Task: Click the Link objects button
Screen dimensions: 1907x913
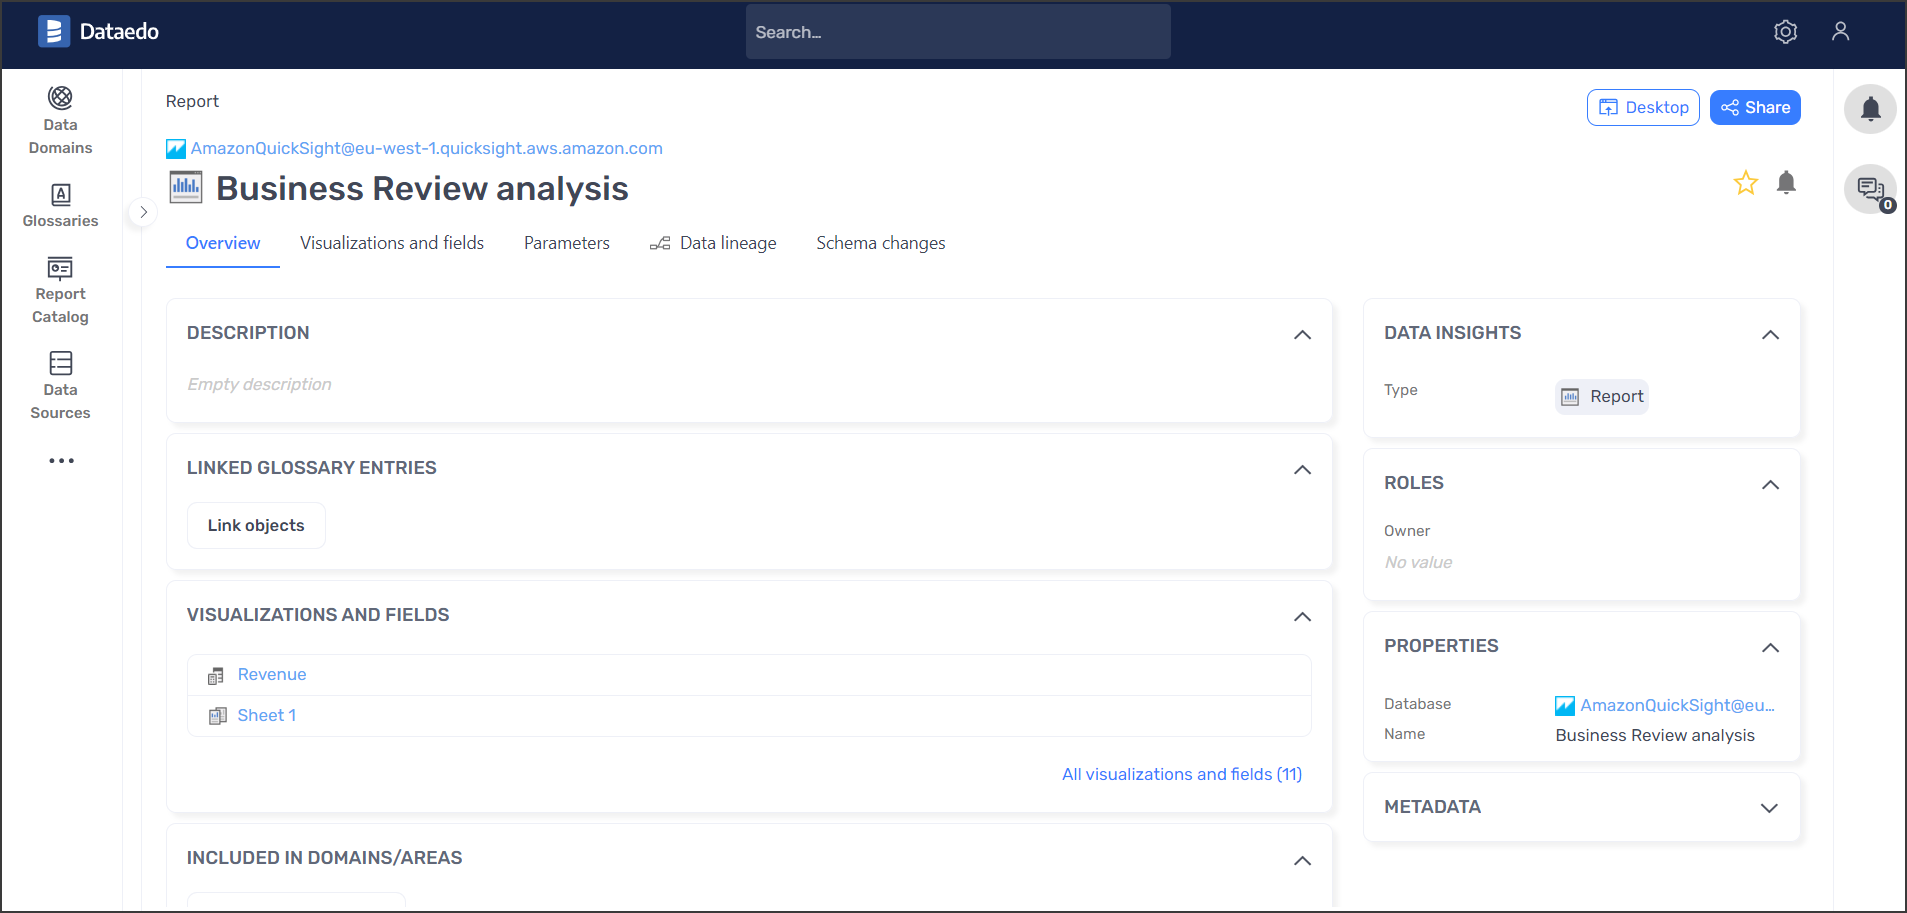Action: [256, 526]
